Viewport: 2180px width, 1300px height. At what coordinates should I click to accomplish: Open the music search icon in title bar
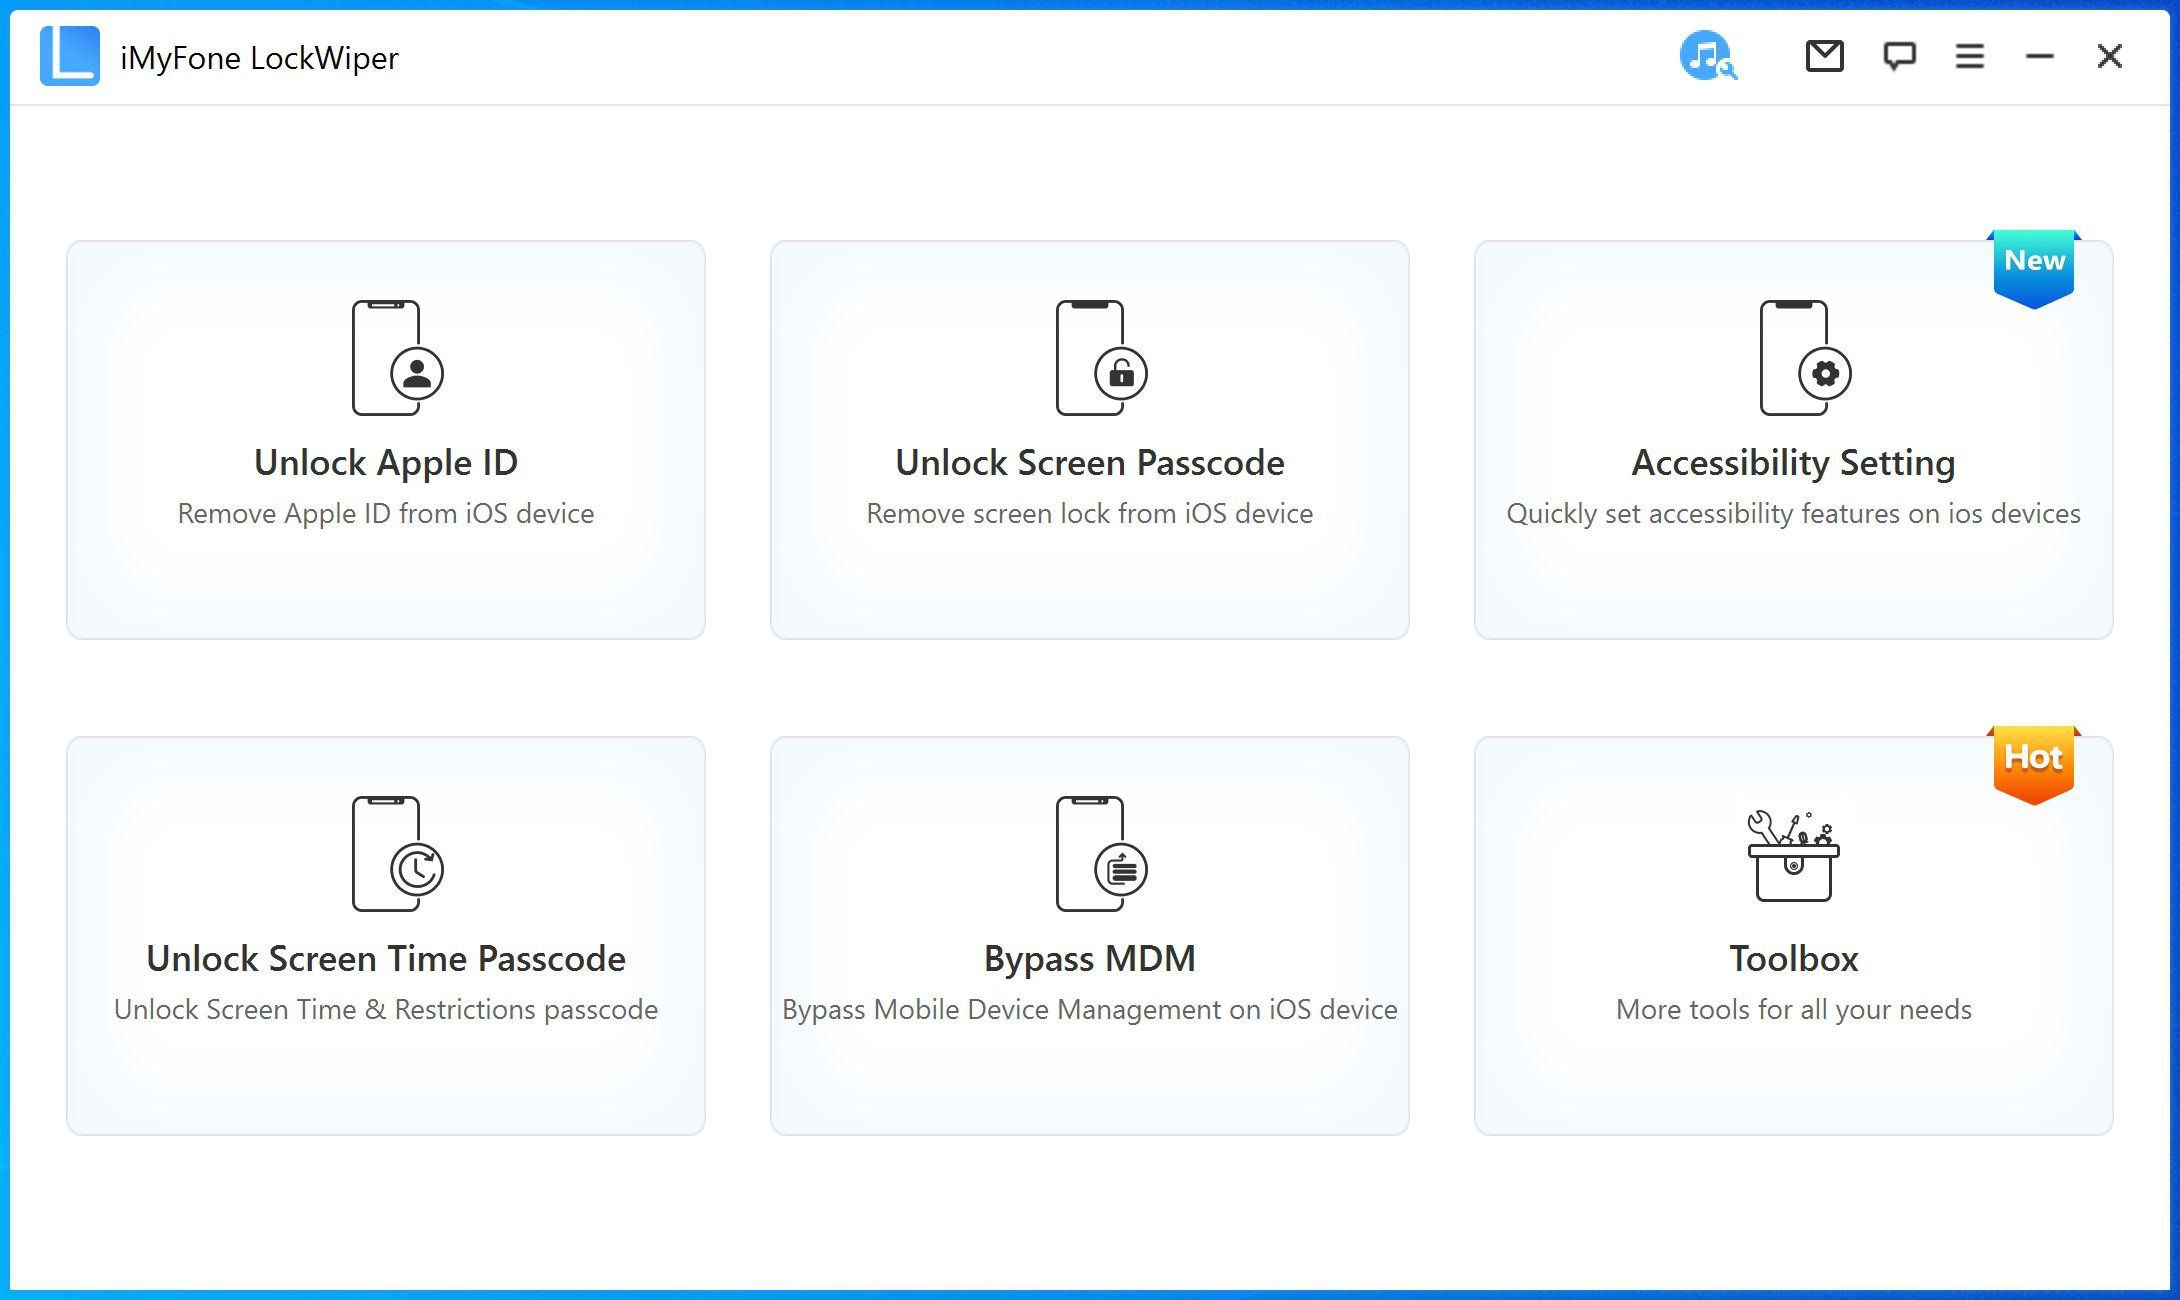1707,56
